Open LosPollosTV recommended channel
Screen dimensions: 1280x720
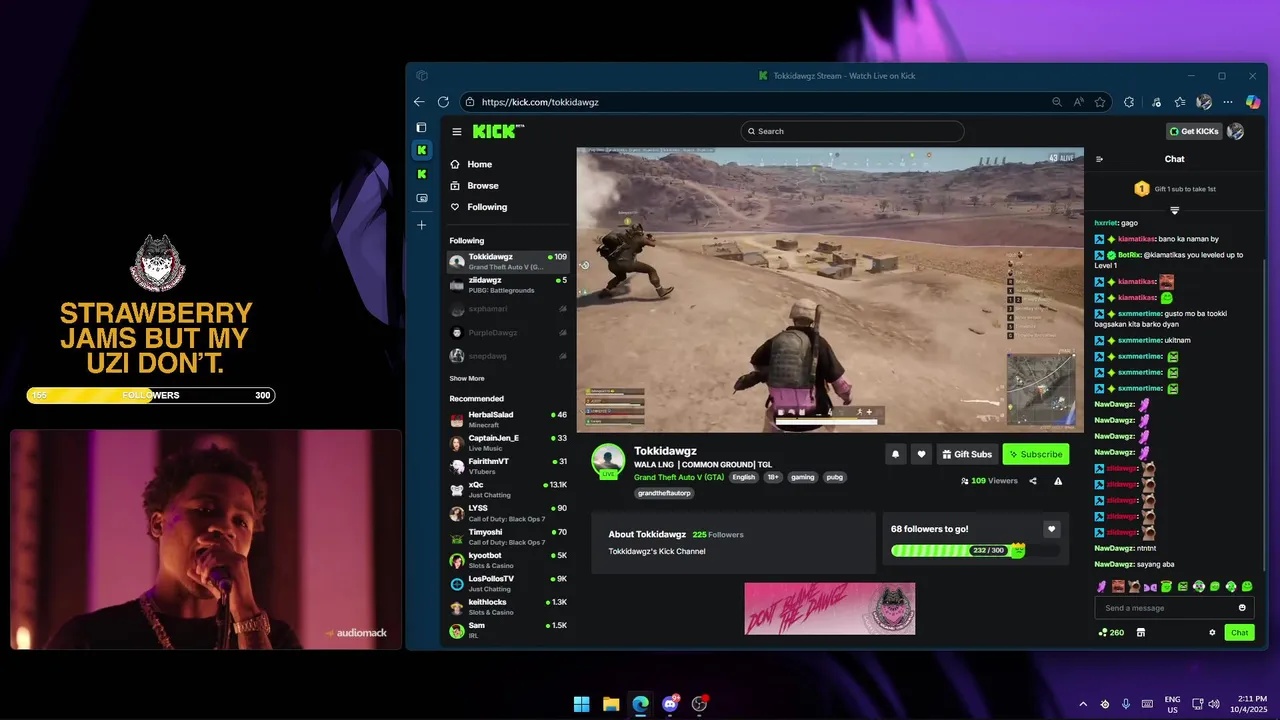[508, 584]
